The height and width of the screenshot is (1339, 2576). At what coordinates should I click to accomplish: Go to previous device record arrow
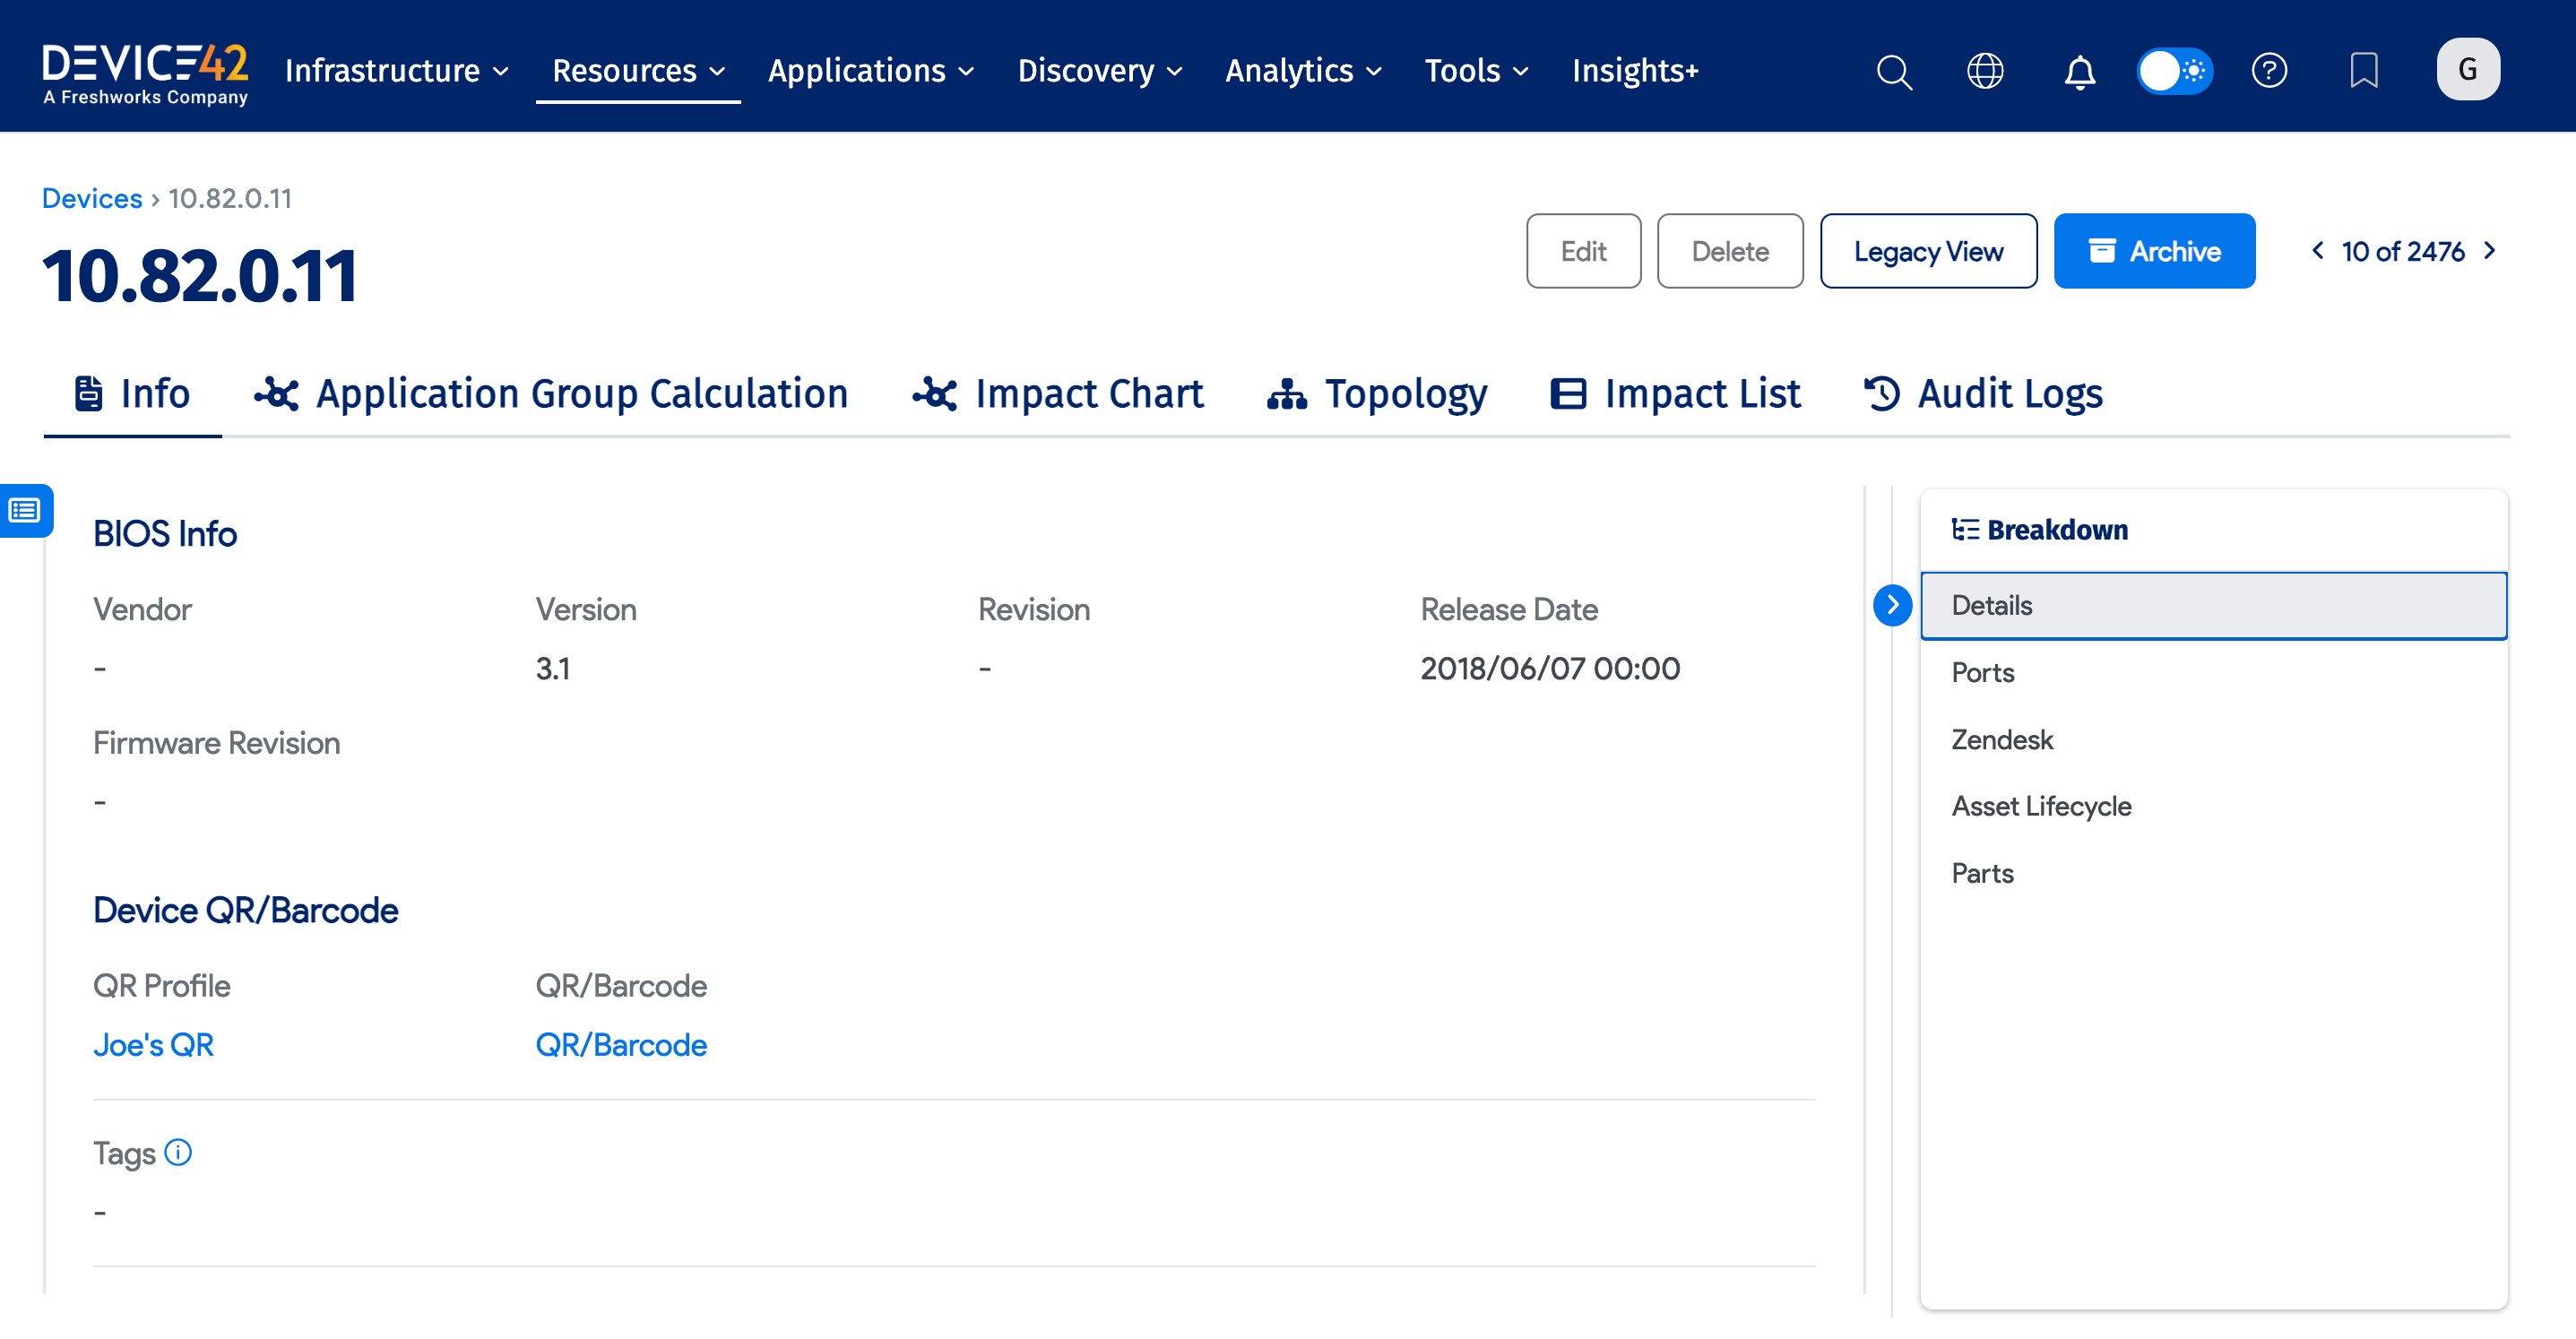[2317, 251]
